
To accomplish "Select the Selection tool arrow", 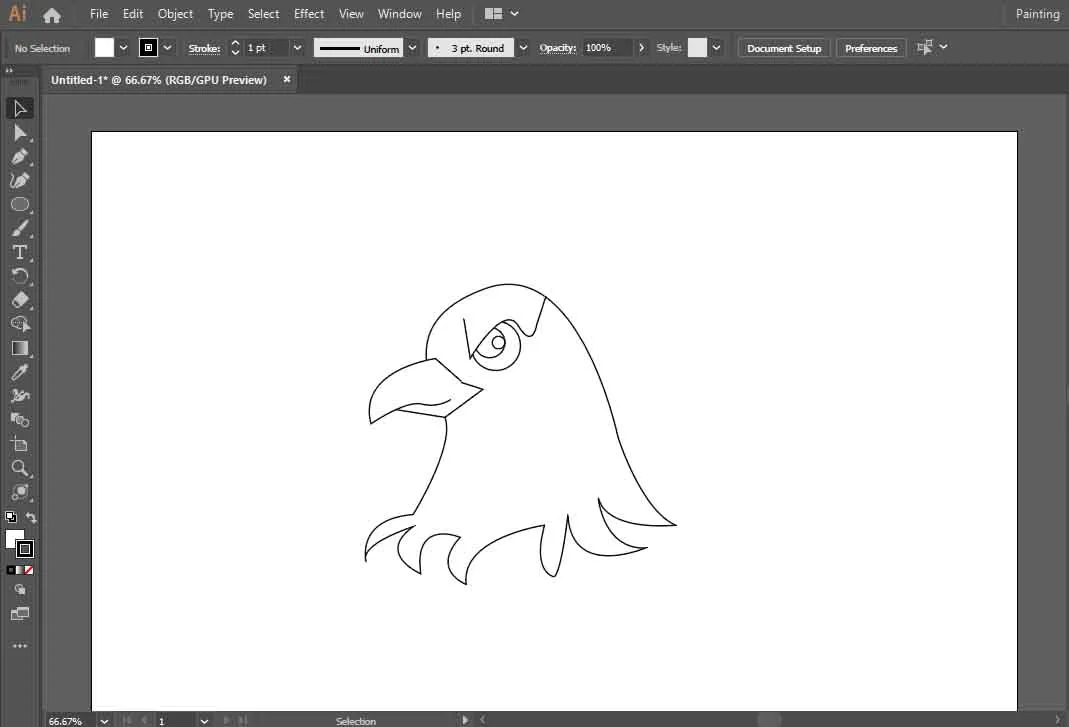I will (x=20, y=108).
